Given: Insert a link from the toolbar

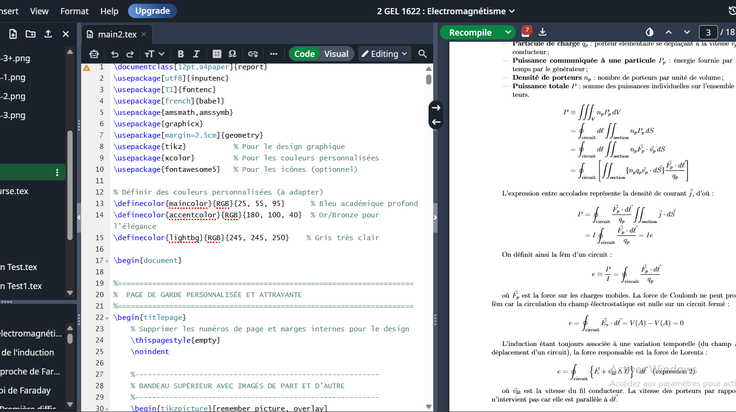Looking at the screenshot, I should [x=253, y=54].
